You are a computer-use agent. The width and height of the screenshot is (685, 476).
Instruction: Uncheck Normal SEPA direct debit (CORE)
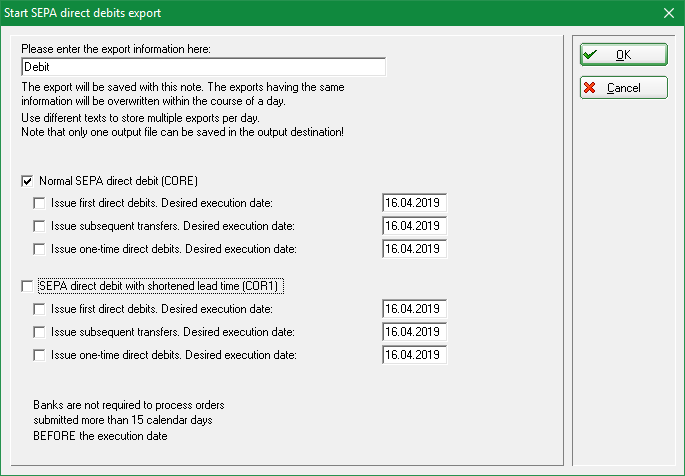[x=27, y=181]
